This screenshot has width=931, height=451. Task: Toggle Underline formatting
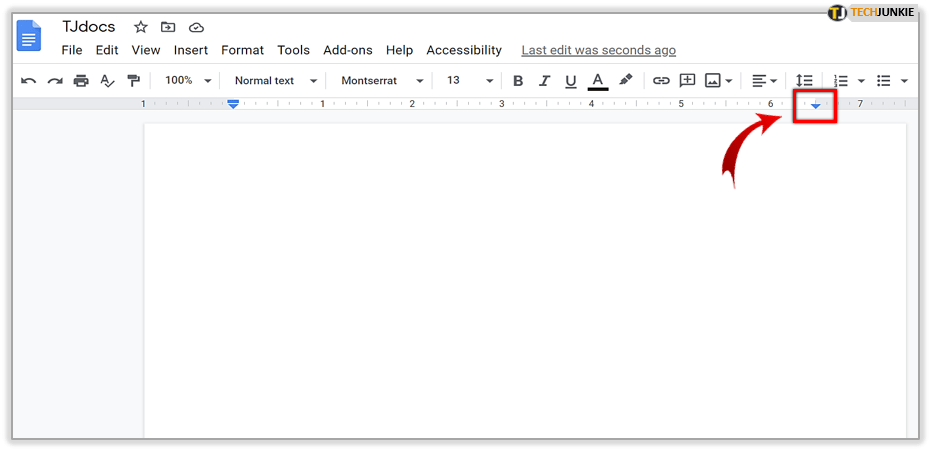(x=570, y=81)
